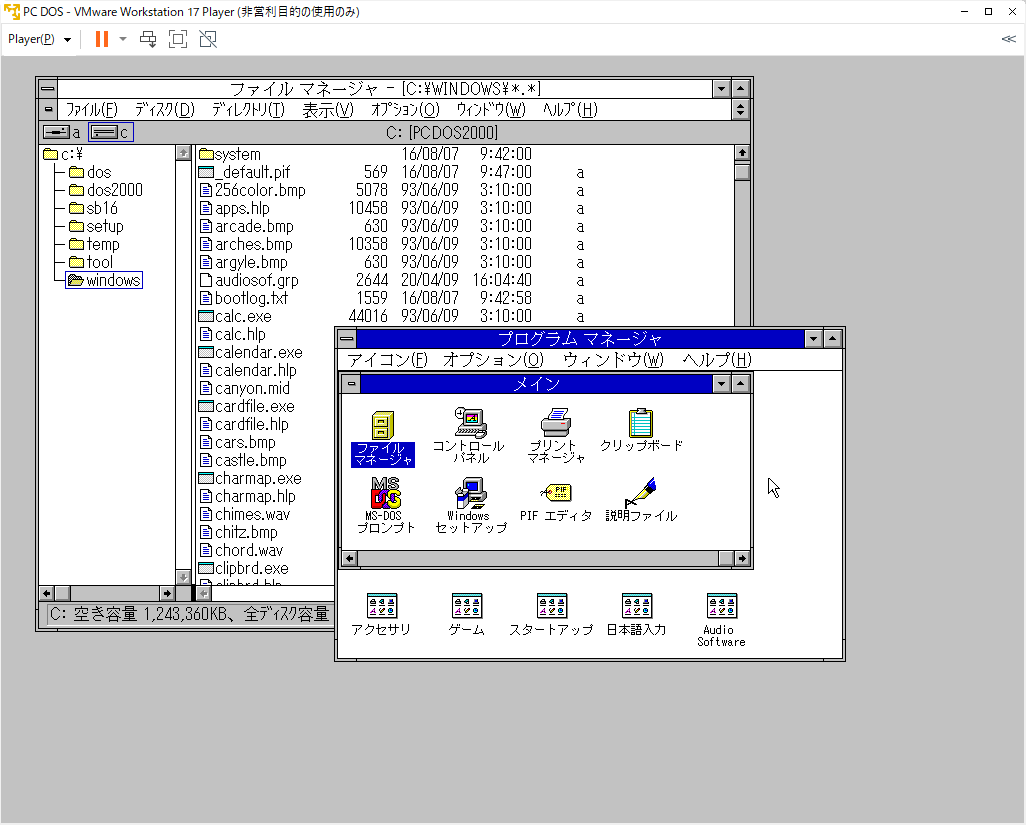1026x825 pixels.
Task: Select the file chimes.wav
Action: pos(244,514)
